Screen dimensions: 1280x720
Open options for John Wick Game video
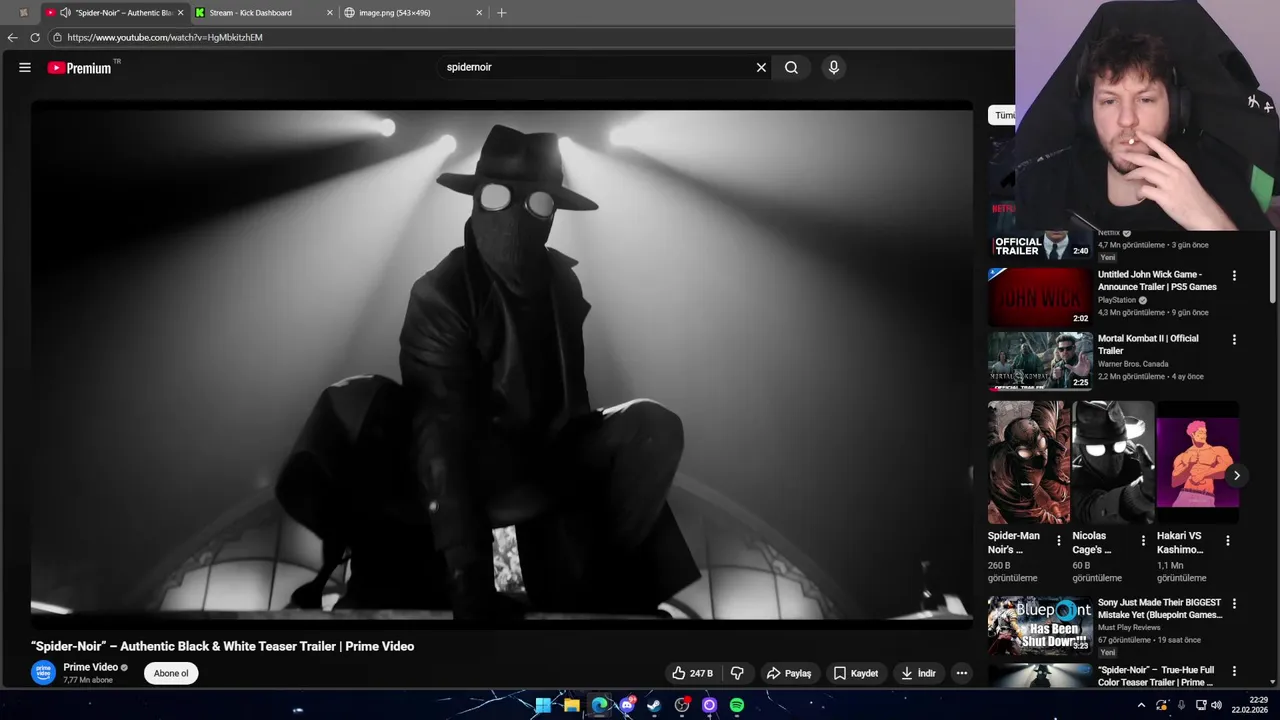pos(1234,275)
